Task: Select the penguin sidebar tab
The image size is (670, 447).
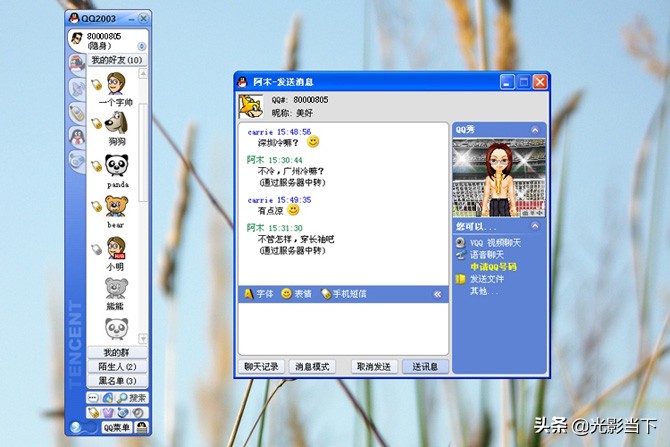Action: (77, 137)
